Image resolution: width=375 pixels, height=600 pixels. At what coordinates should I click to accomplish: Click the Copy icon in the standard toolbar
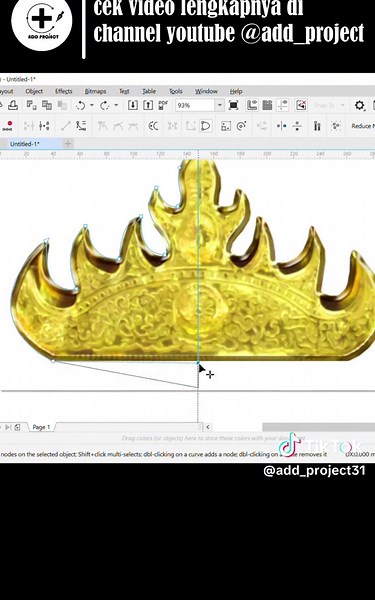pos(47,105)
